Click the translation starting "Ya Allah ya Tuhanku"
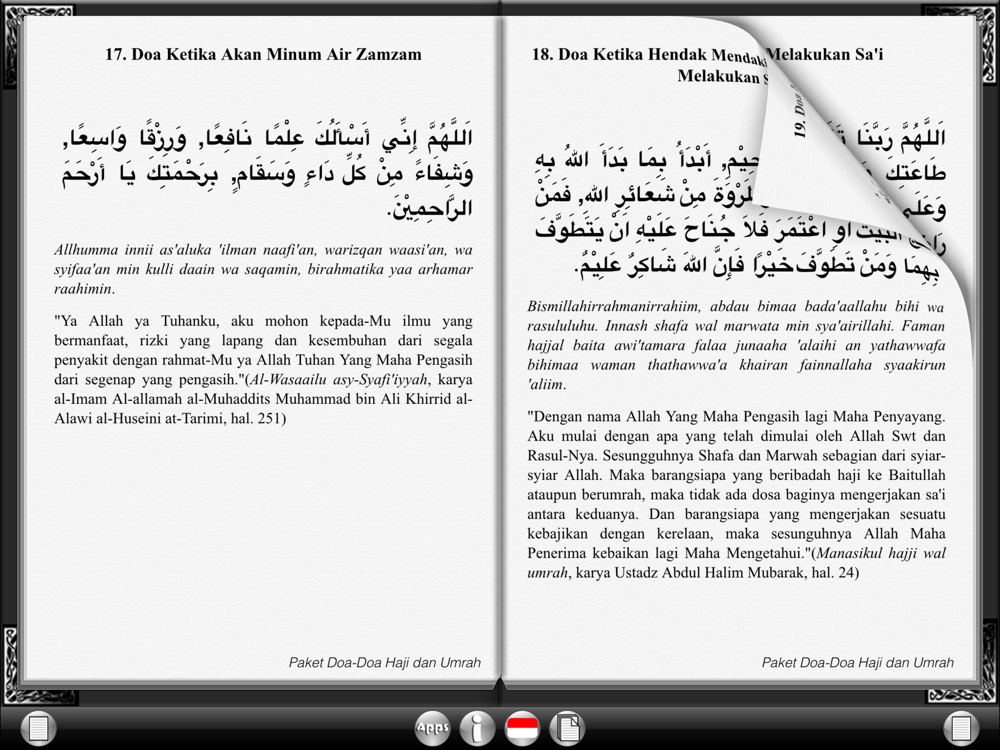The height and width of the screenshot is (750, 1000). [x=263, y=369]
